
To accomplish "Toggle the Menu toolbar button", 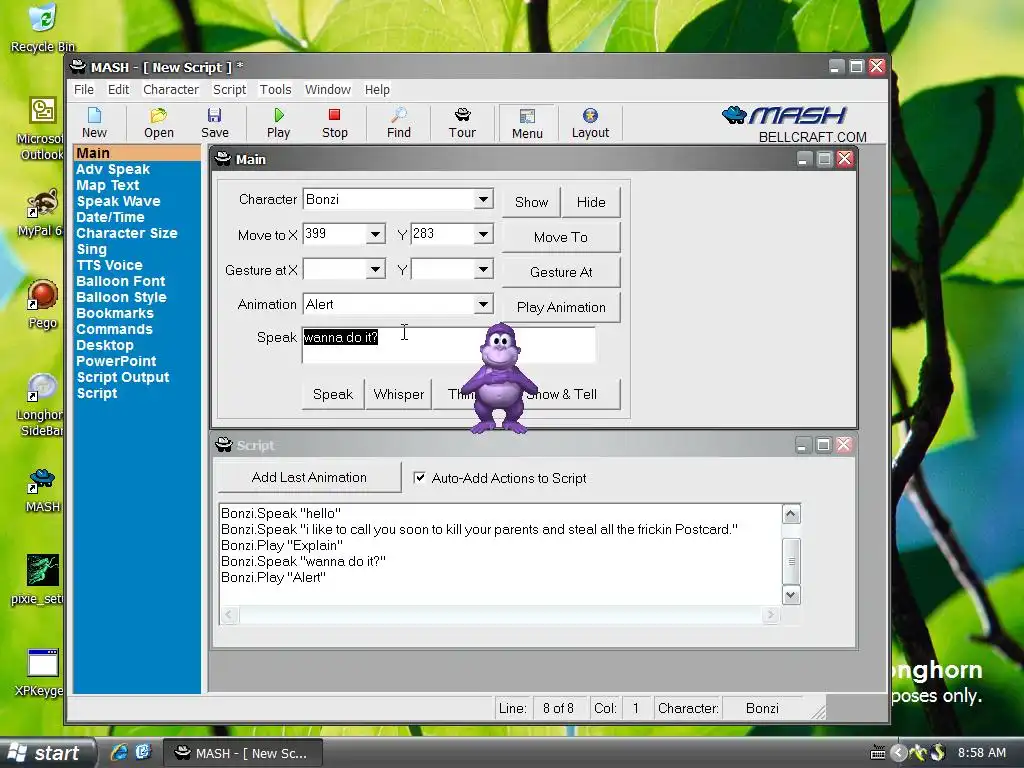I will 527,123.
